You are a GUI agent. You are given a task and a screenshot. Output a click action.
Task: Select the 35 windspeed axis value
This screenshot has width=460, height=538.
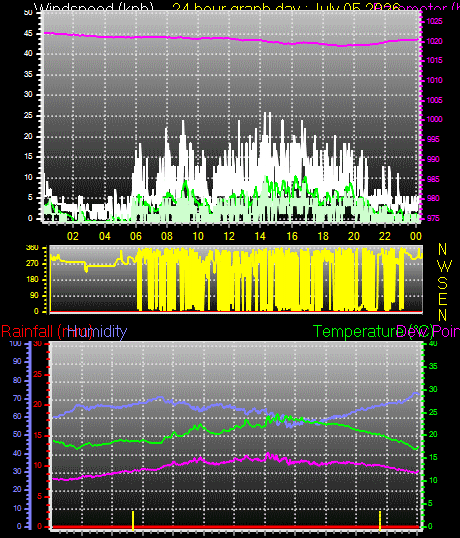(x=28, y=74)
